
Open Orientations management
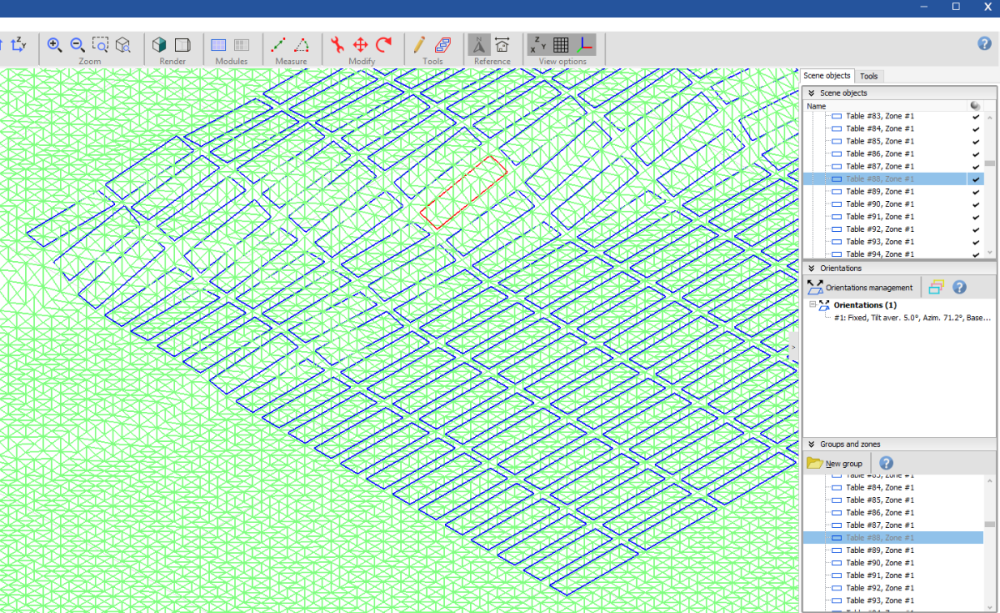(860, 287)
